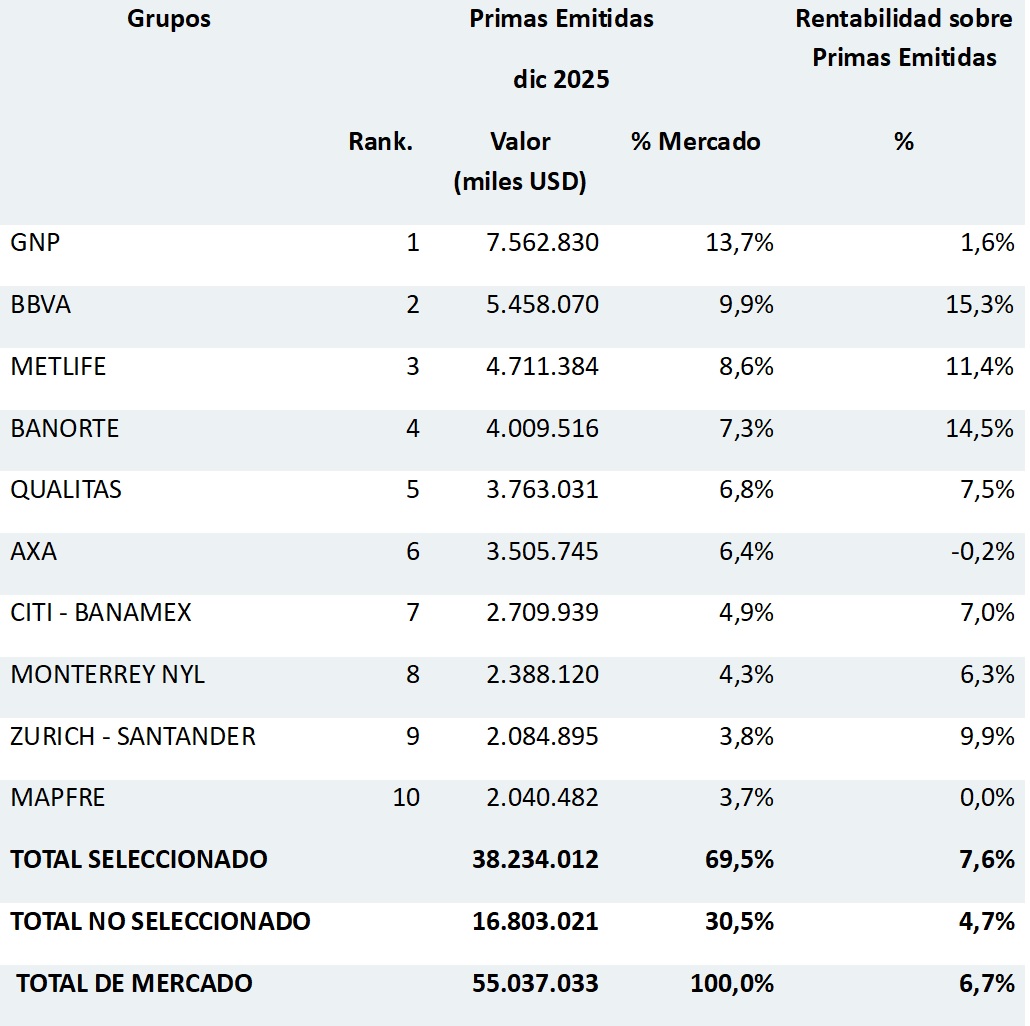Screen dimensions: 1030x1026
Task: Click MAPFRE's rank number 10
Action: pos(406,798)
